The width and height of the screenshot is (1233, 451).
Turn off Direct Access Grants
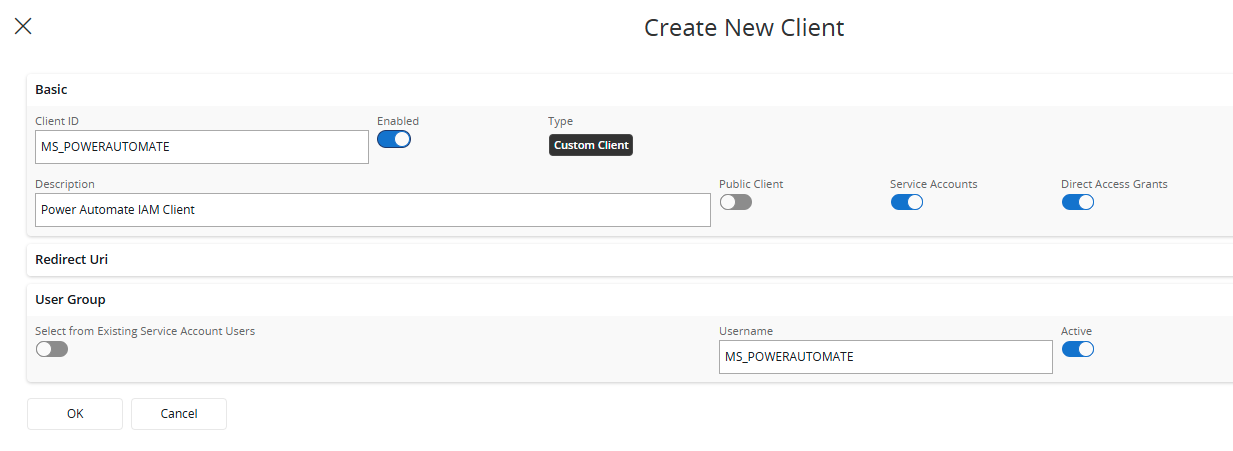click(x=1077, y=202)
